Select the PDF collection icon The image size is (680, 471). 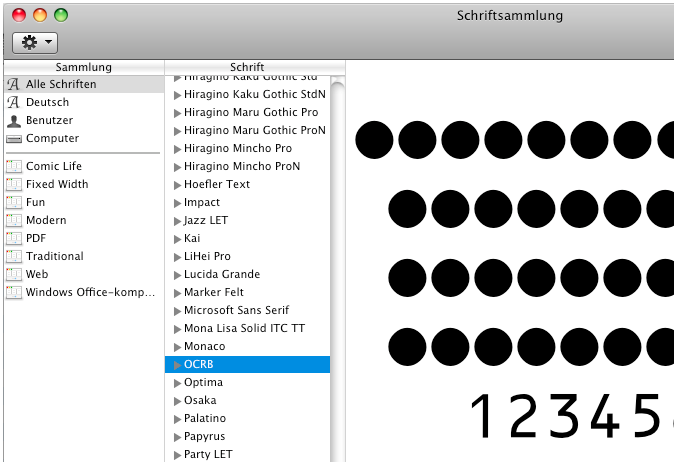[x=14, y=238]
